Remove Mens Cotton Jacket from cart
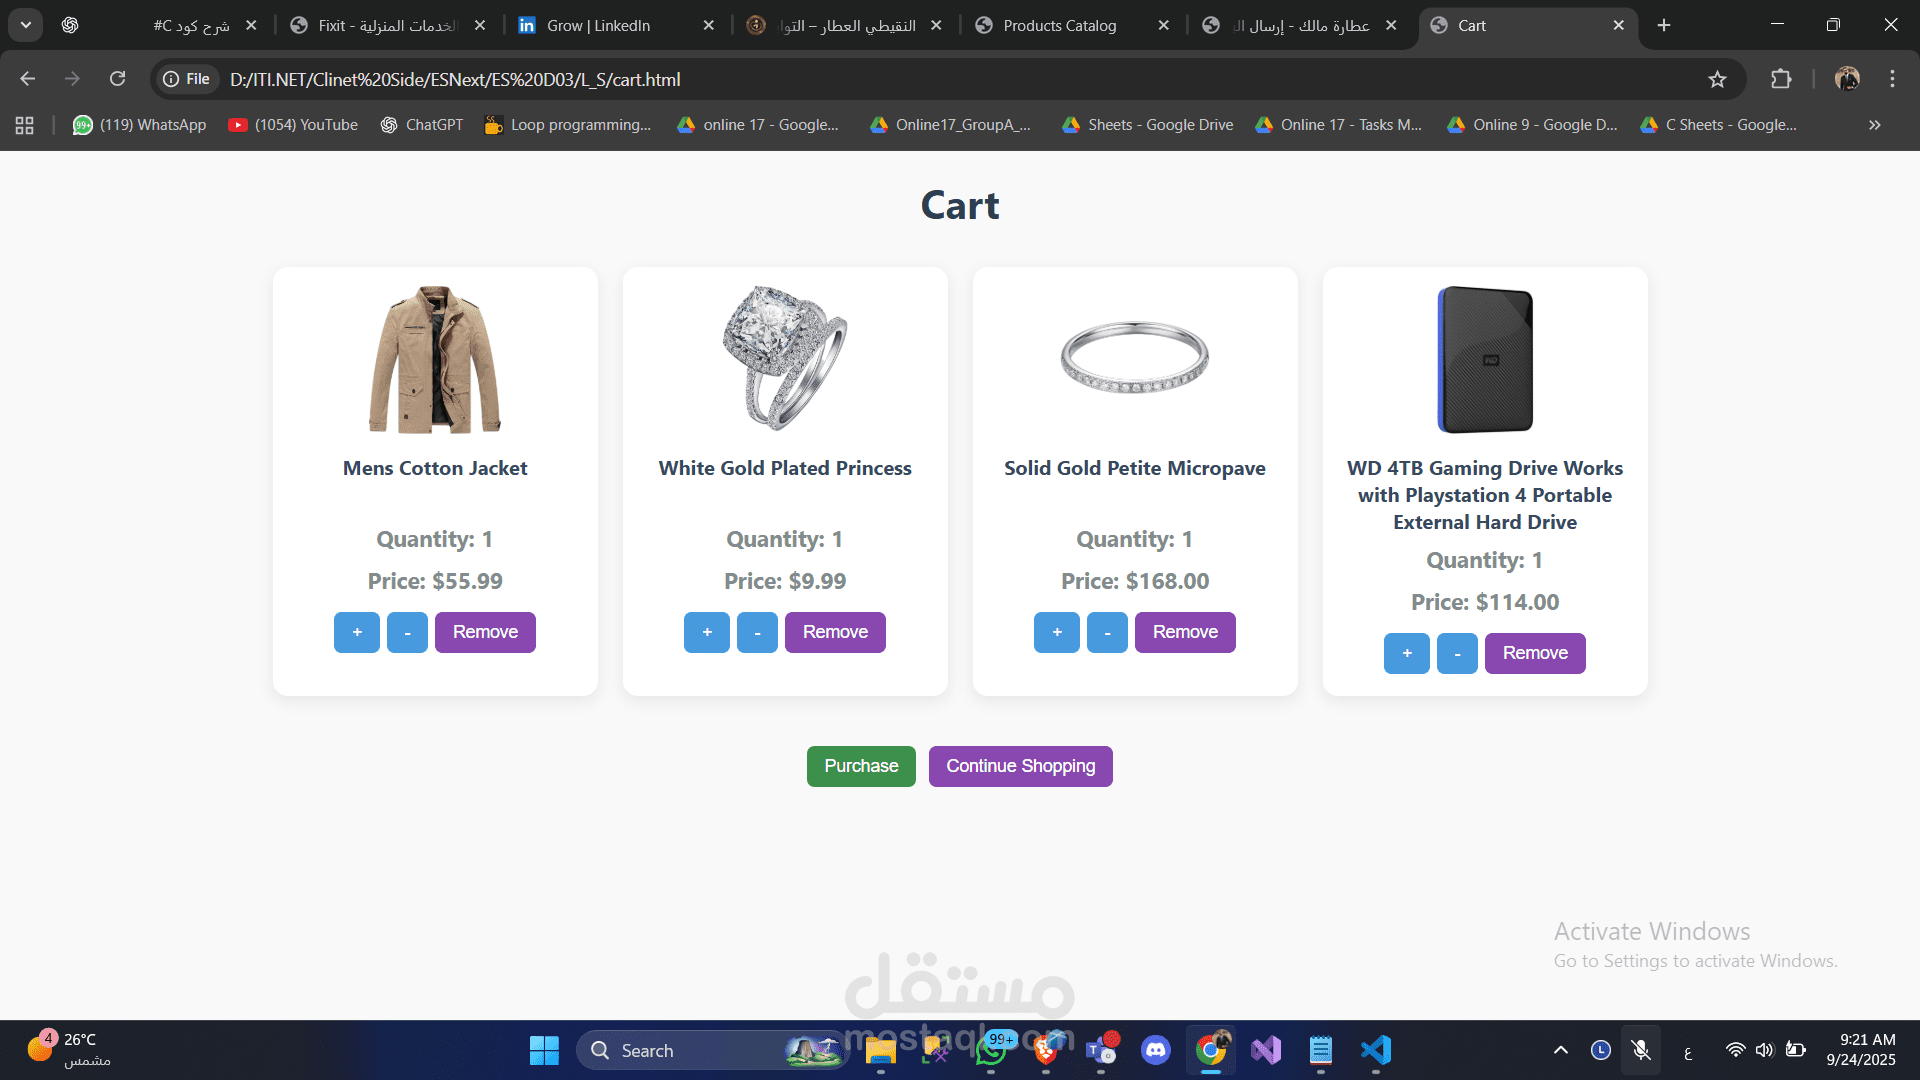The width and height of the screenshot is (1920, 1080). pos(485,632)
